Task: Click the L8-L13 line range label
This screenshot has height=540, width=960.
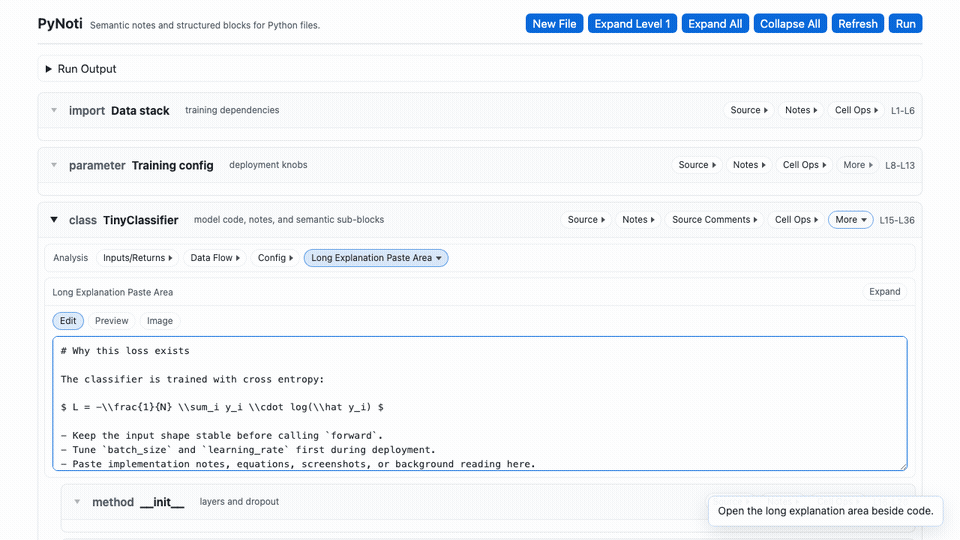Action: click(900, 165)
